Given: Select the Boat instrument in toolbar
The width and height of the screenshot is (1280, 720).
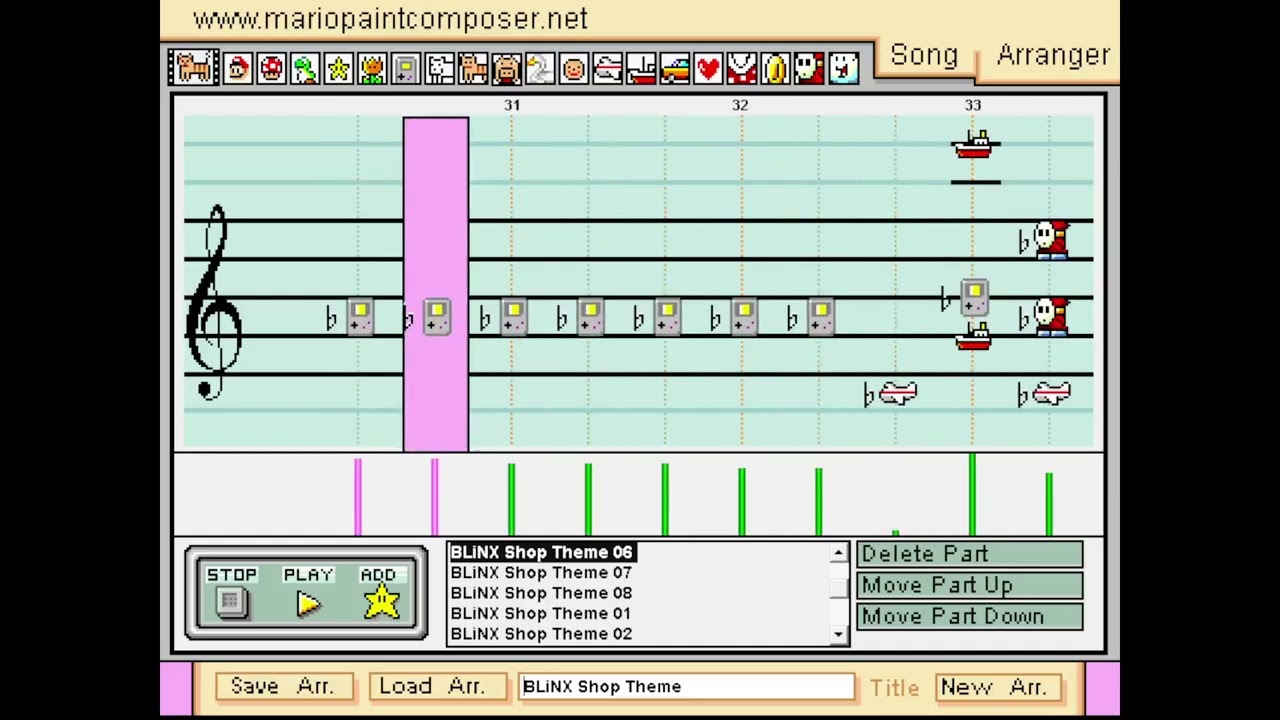Looking at the screenshot, I should click(641, 68).
